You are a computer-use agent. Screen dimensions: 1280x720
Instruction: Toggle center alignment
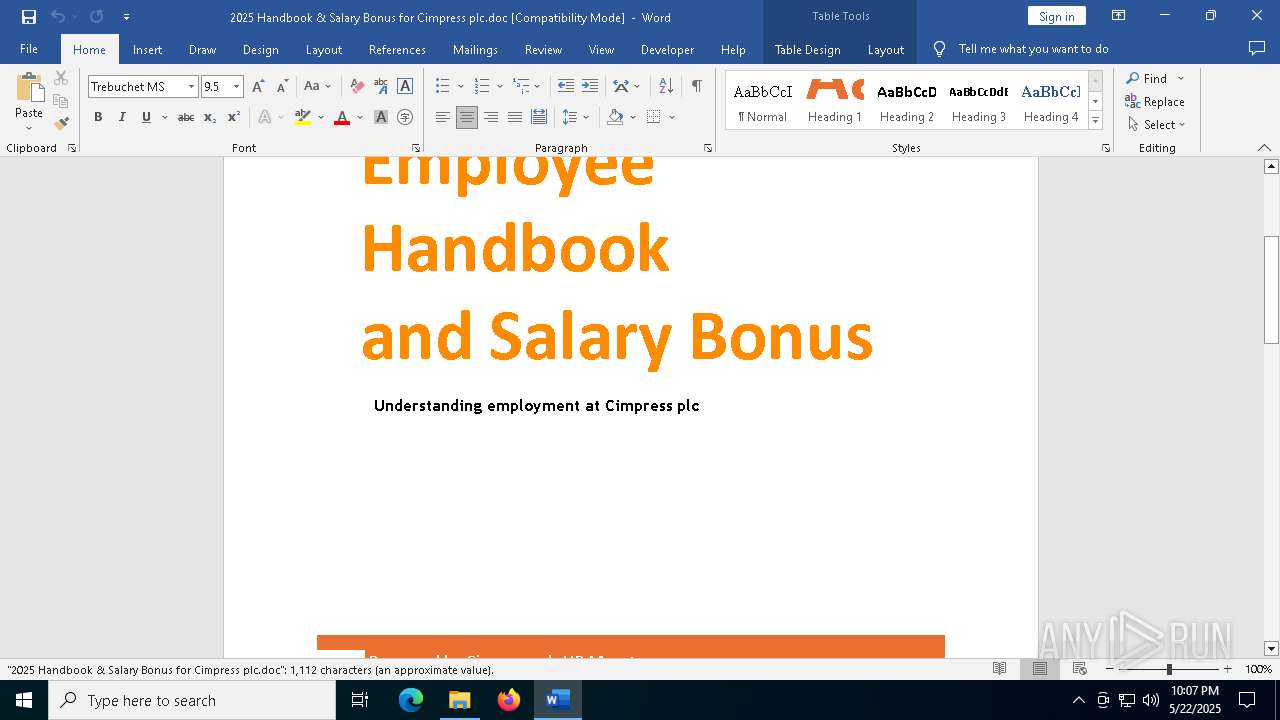[x=467, y=117]
